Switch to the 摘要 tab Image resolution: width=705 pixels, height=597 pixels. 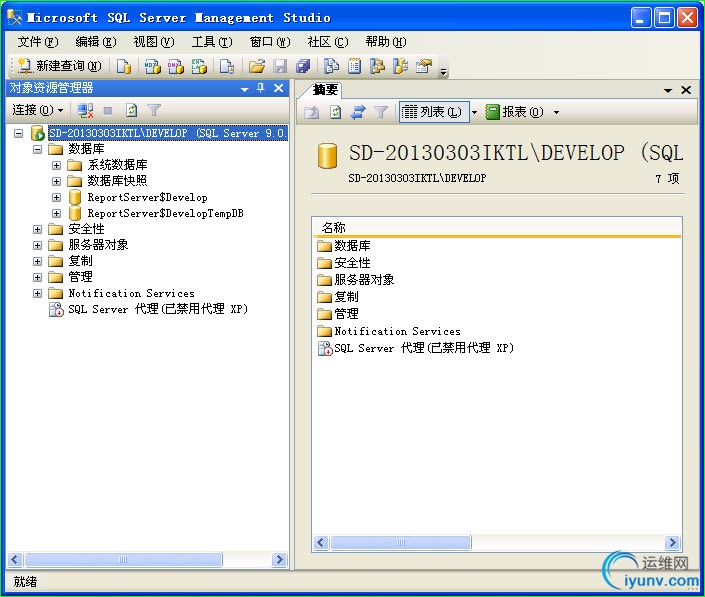click(x=325, y=90)
